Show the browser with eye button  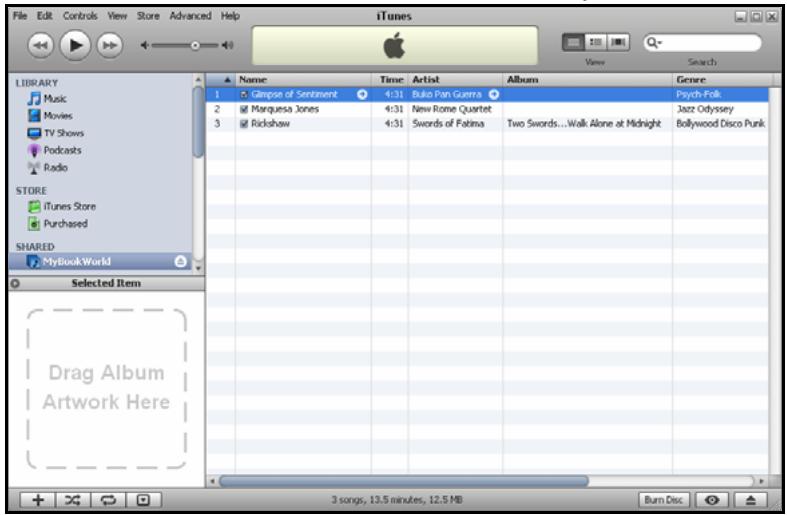click(712, 500)
